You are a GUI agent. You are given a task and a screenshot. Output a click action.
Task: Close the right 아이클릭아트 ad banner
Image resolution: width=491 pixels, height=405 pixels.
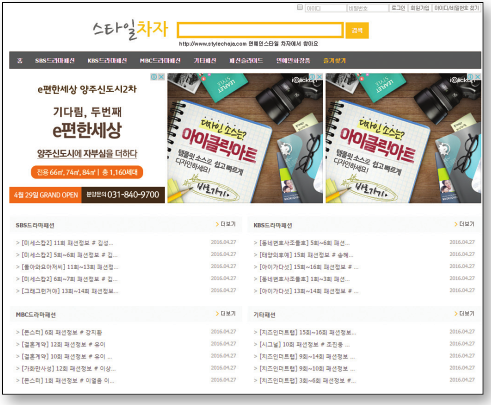tap(477, 77)
